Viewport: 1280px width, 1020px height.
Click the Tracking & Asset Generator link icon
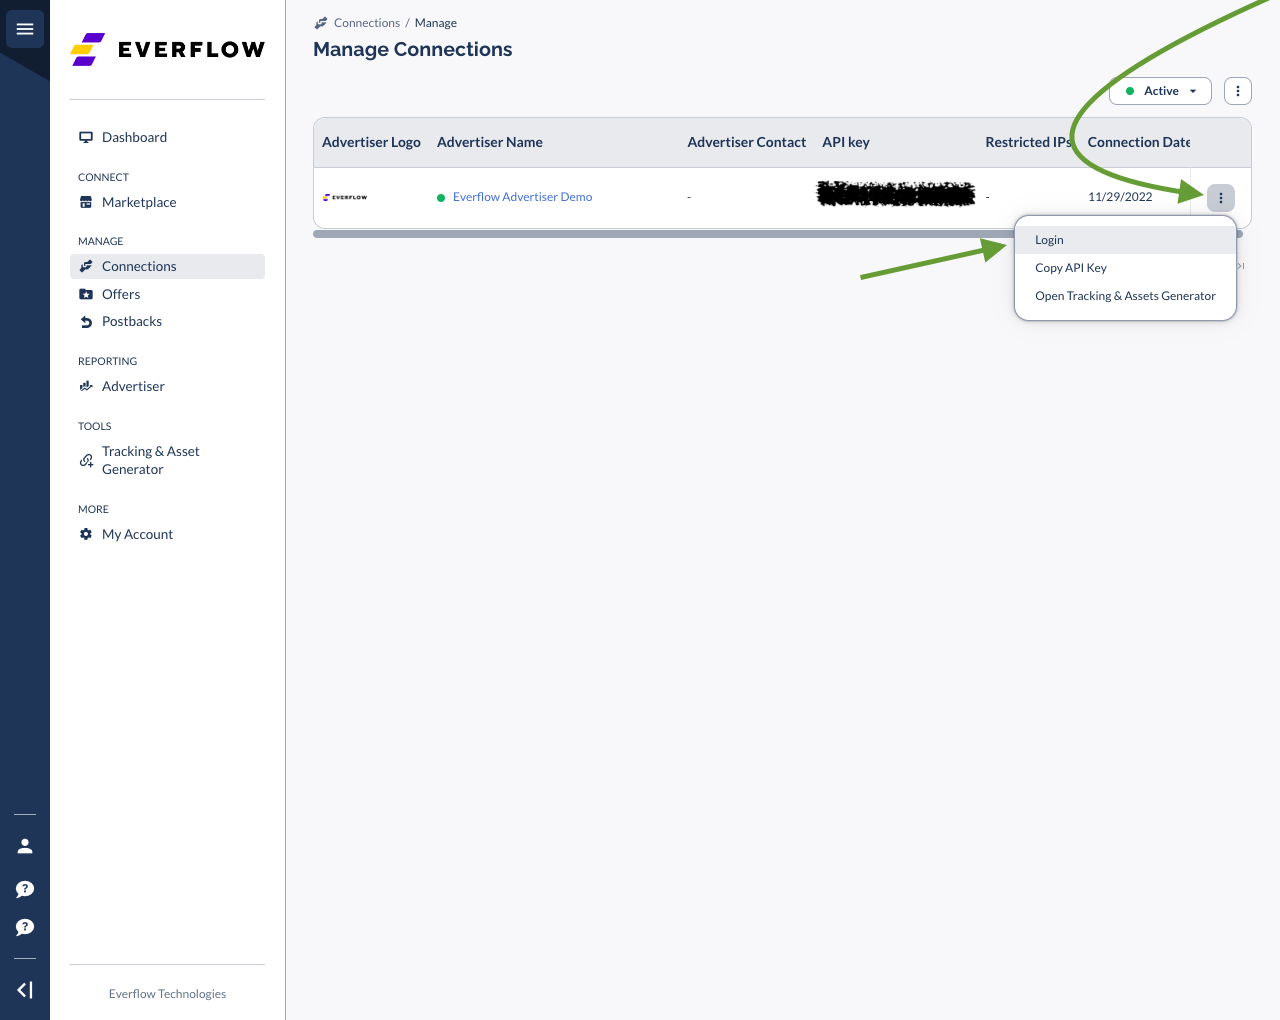pyautogui.click(x=86, y=461)
